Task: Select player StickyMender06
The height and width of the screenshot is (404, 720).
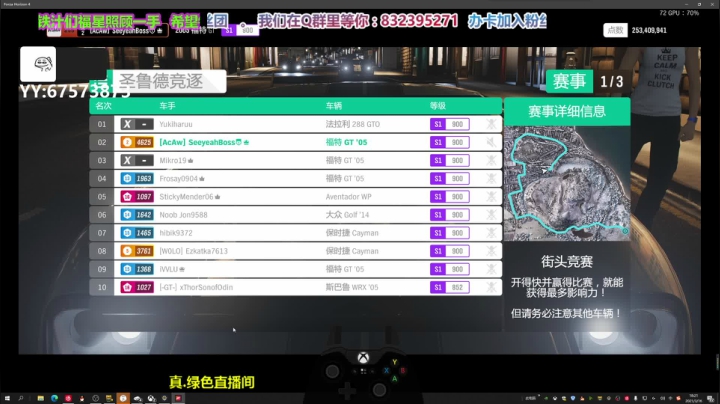Action: coord(296,196)
